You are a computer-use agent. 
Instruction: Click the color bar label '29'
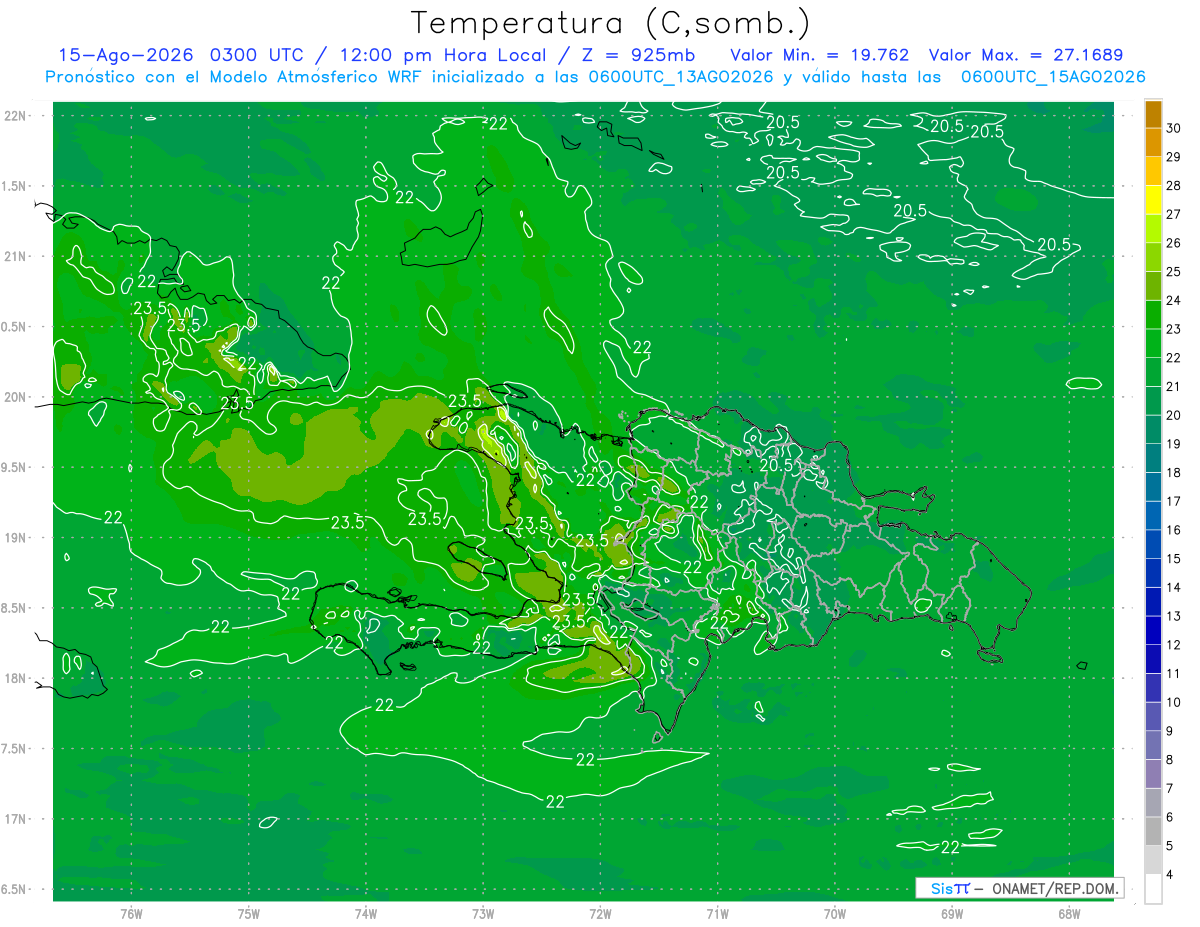(x=1174, y=157)
